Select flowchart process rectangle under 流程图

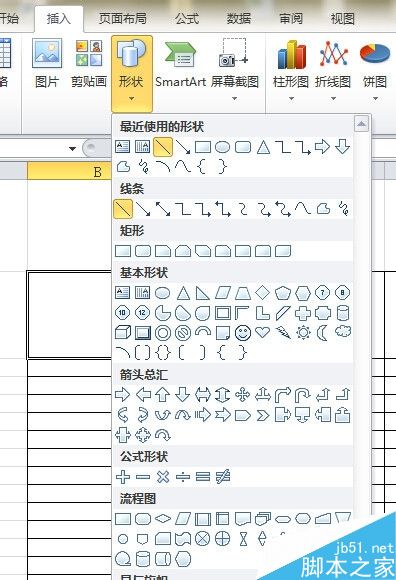coord(123,519)
